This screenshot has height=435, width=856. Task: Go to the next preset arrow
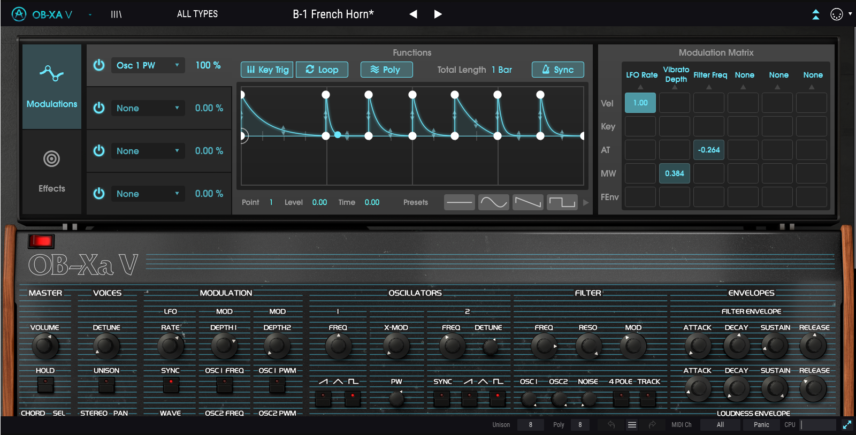click(438, 14)
